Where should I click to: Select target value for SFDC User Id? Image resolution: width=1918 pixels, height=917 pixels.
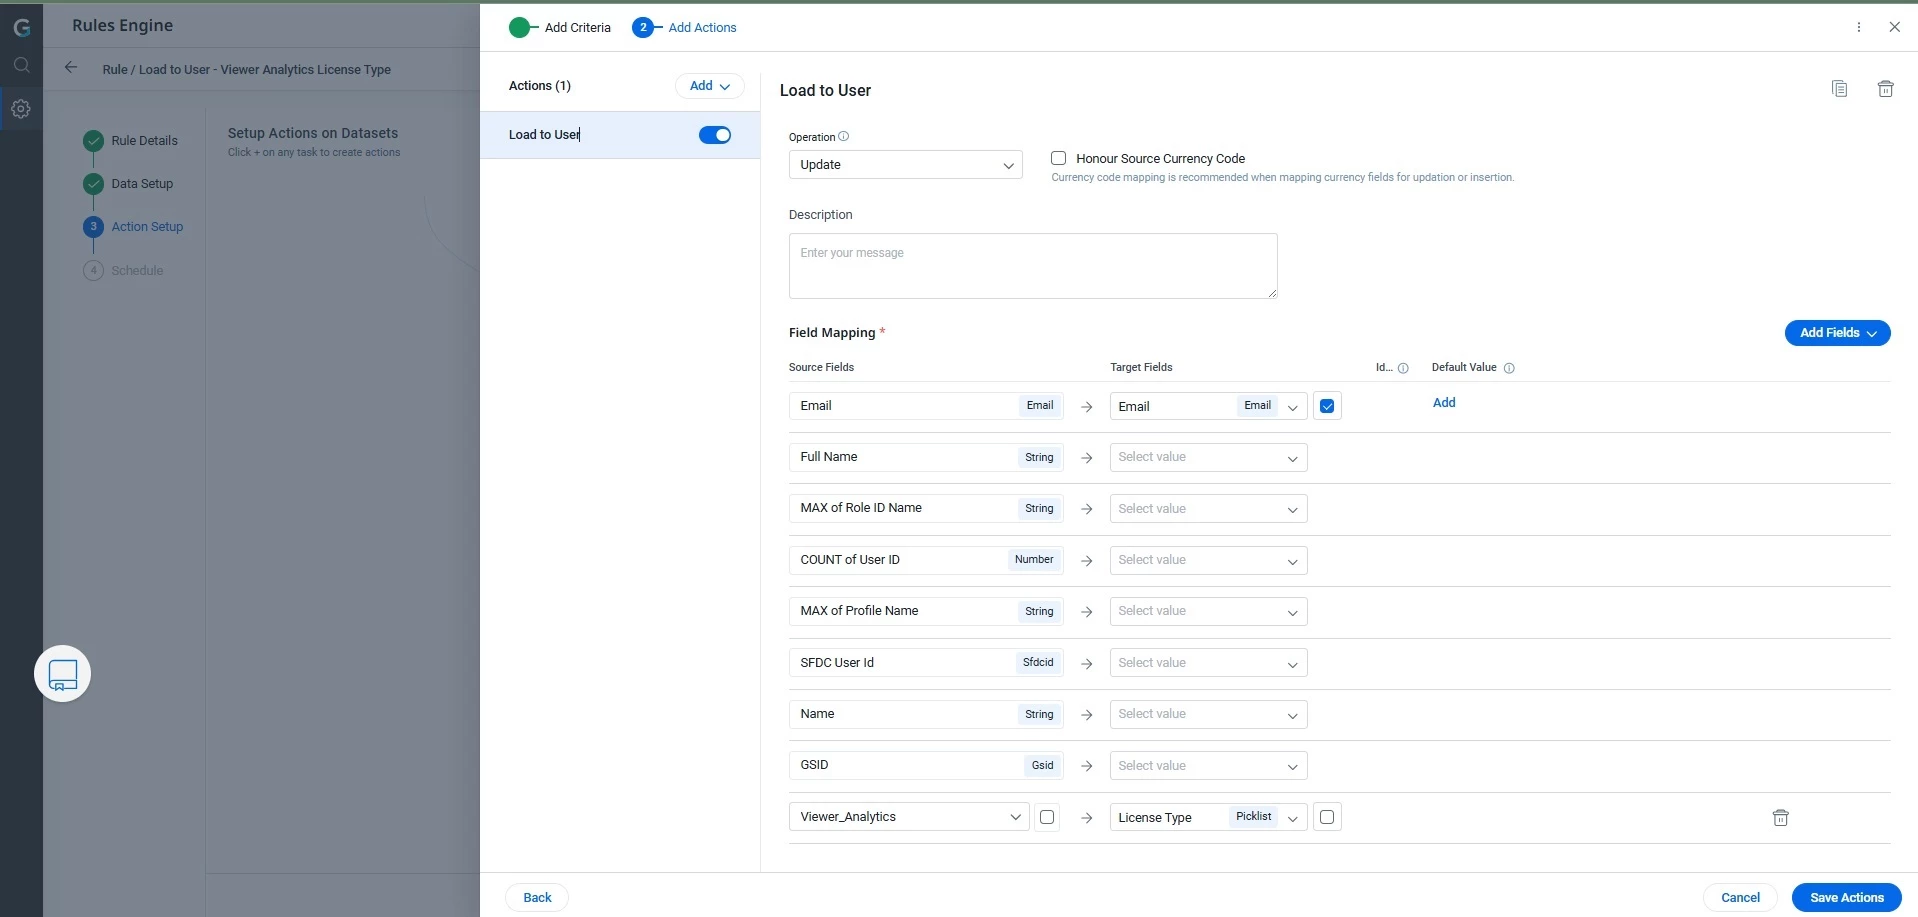click(1208, 663)
